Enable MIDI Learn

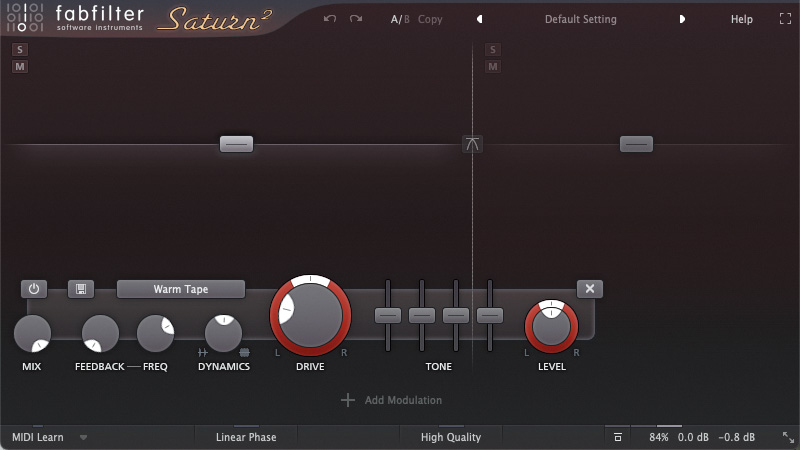(38, 437)
